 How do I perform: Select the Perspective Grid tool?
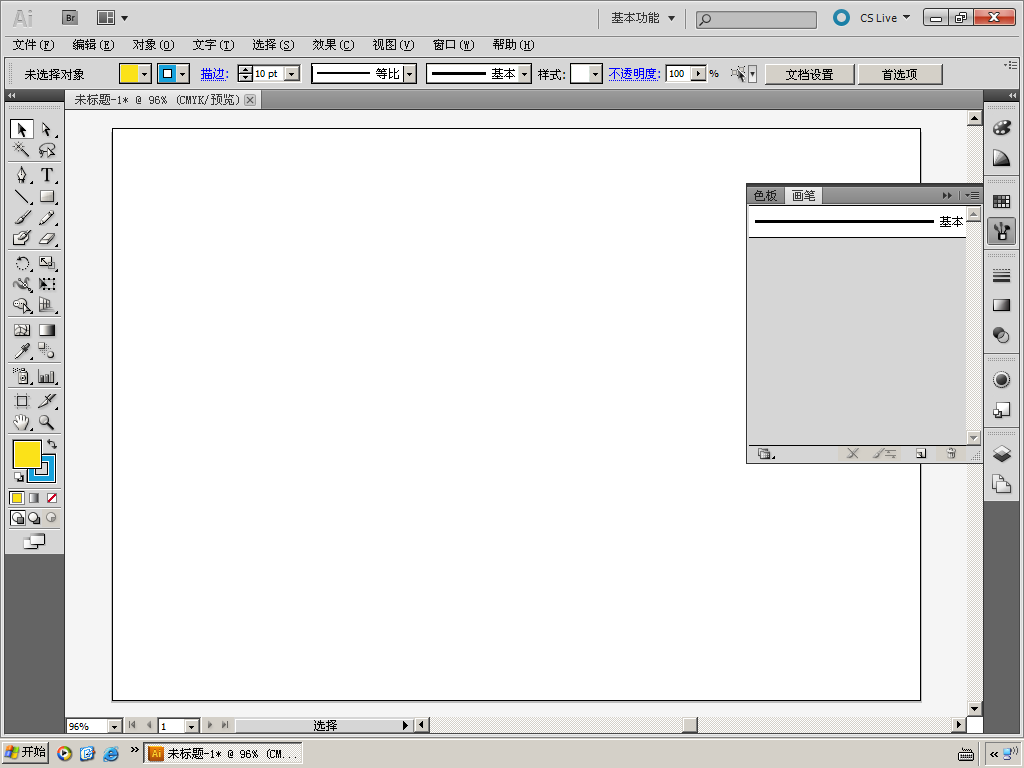[x=46, y=305]
